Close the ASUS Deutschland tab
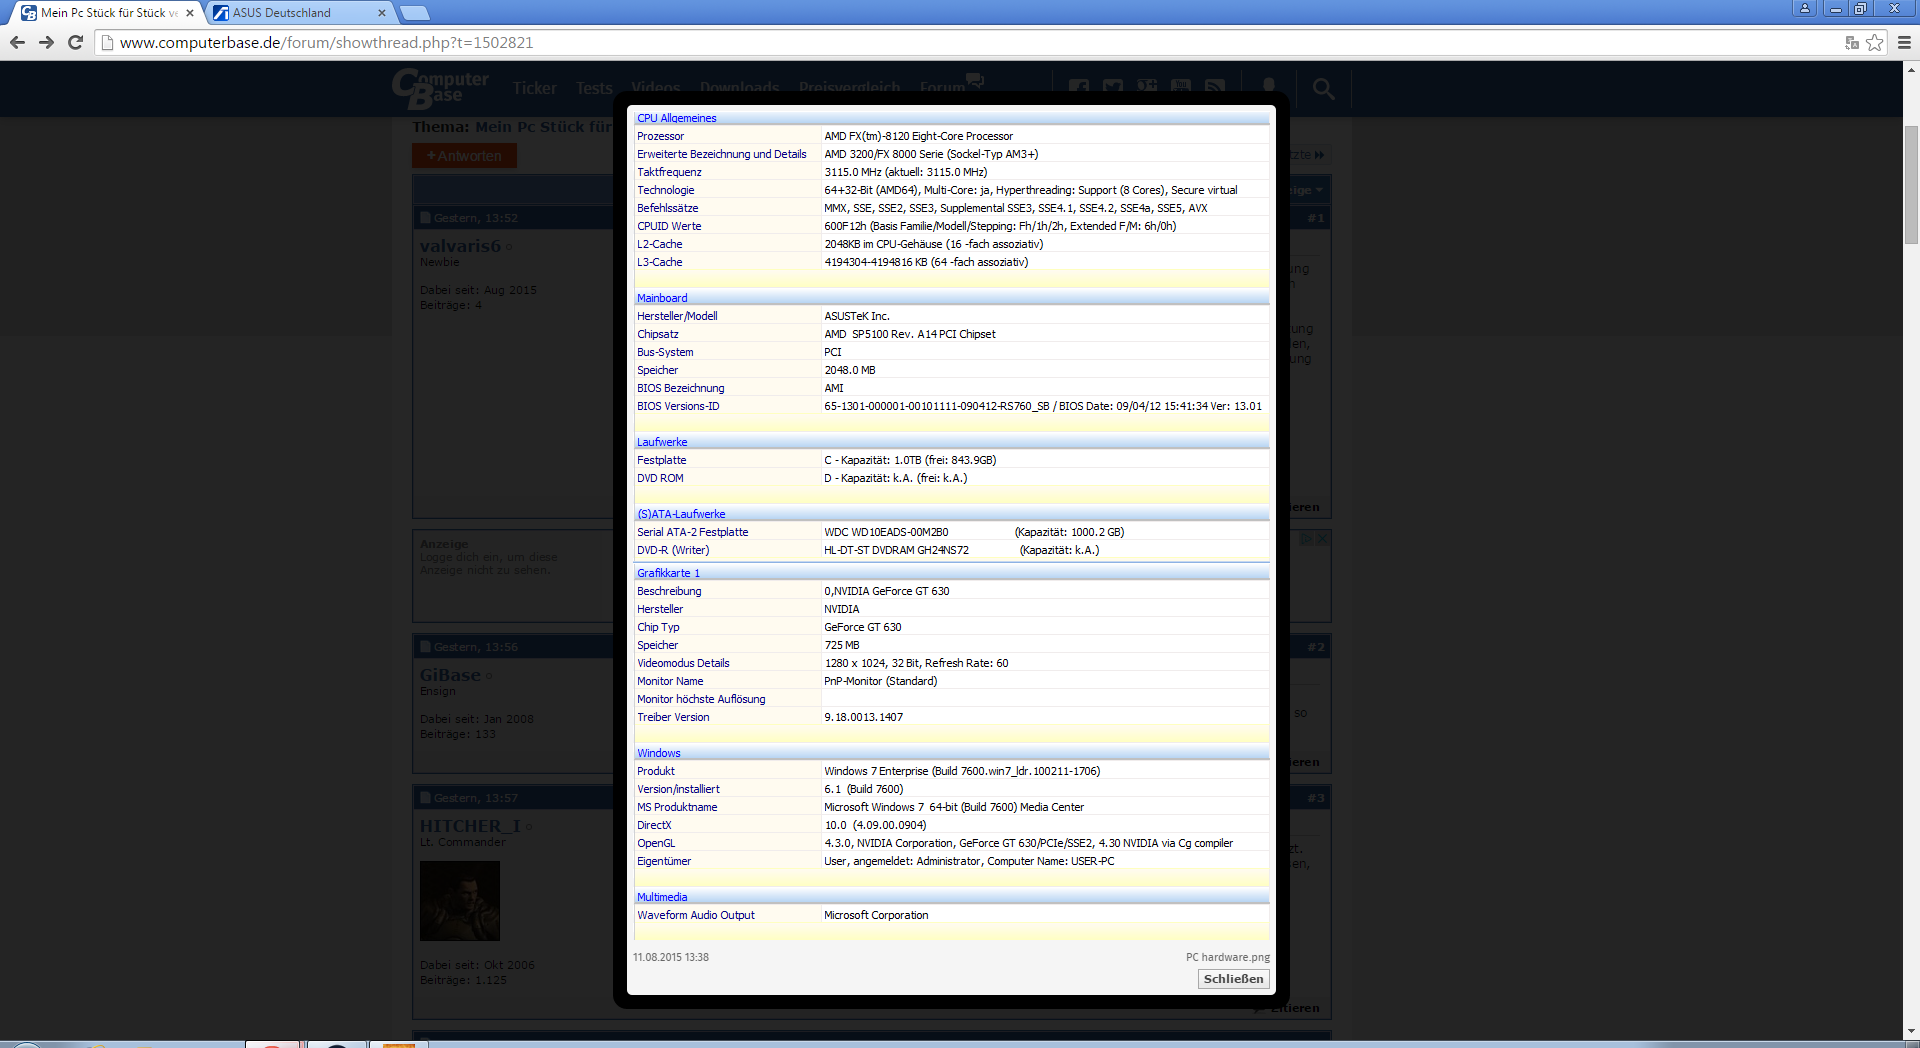 (382, 13)
